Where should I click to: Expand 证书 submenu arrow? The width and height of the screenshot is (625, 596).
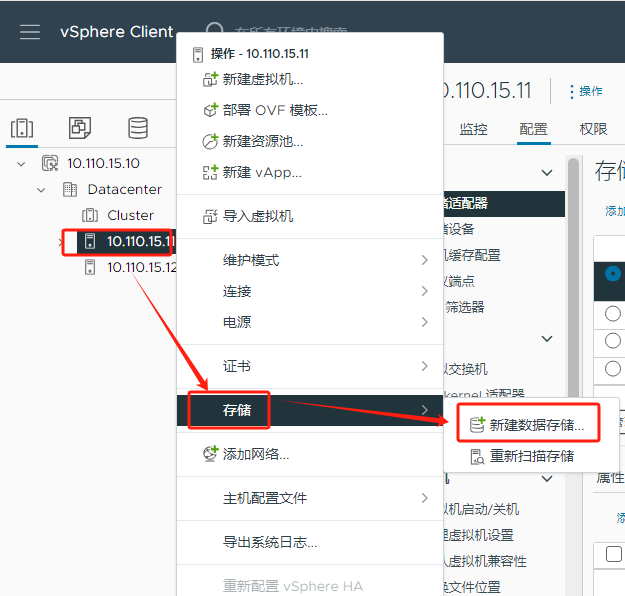(425, 366)
